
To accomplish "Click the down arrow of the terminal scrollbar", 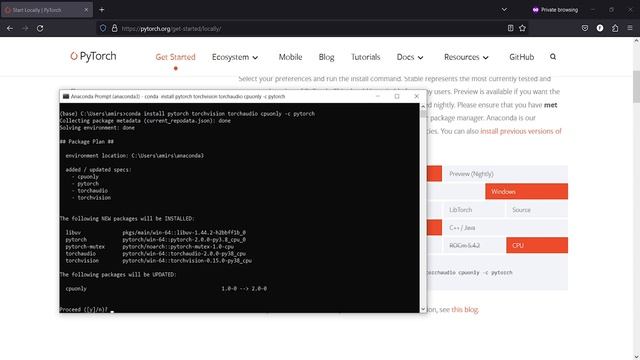I will 423,309.
